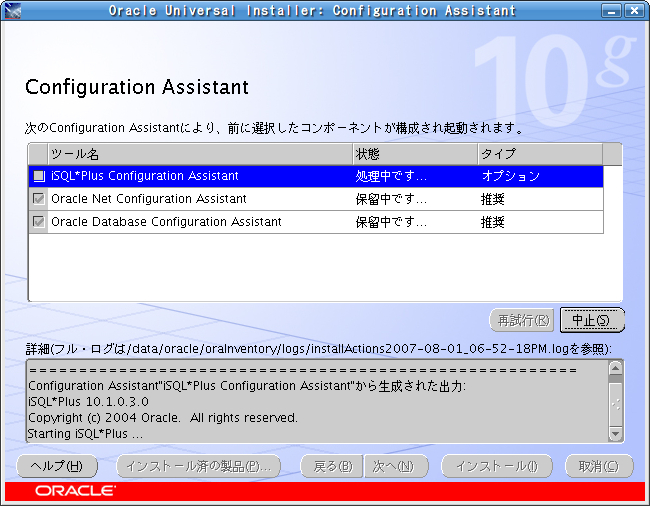Click the details log scroll down arrow
The width and height of the screenshot is (650, 506).
coord(616,434)
